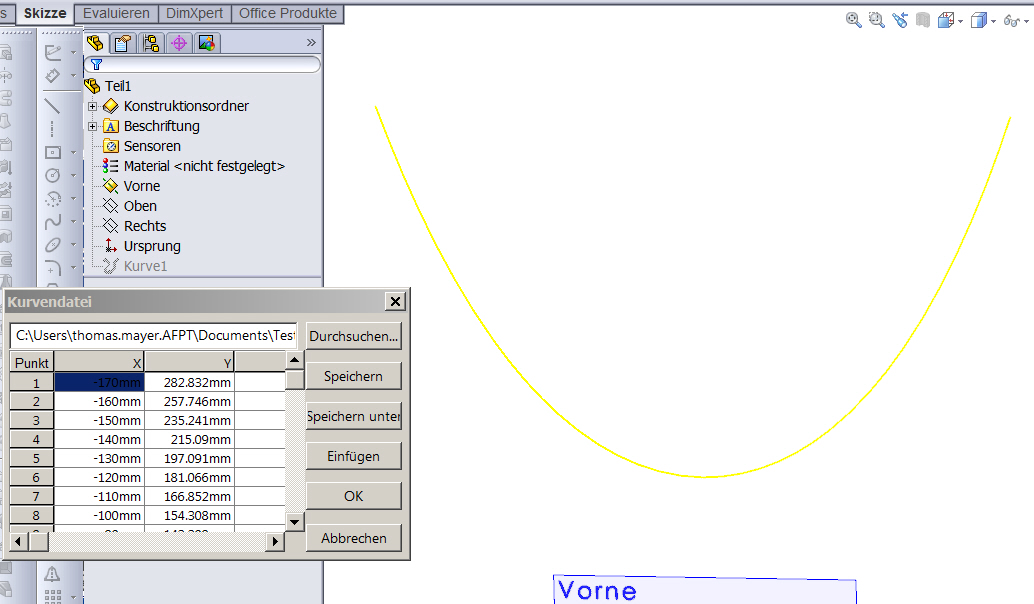Switch to the Evaluieren tab

[x=116, y=13]
